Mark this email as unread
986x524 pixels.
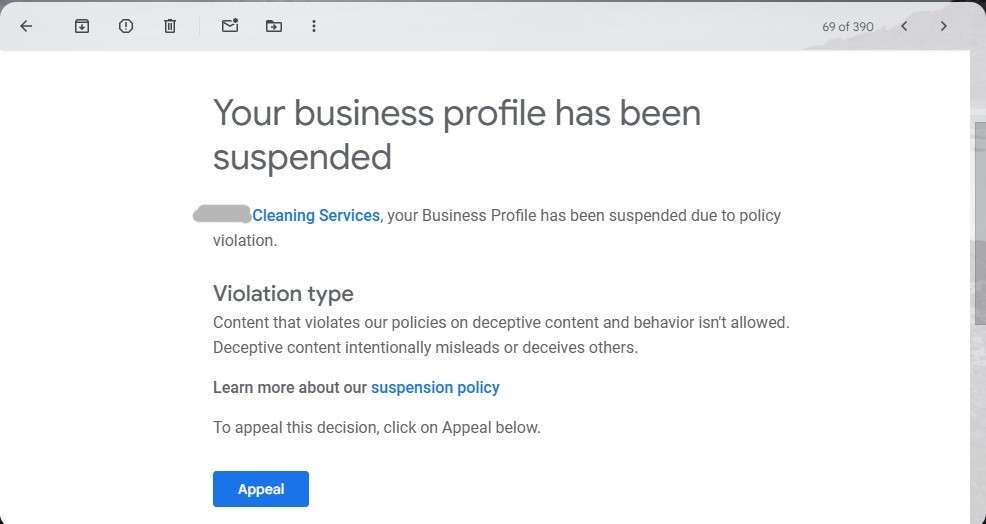tap(230, 26)
